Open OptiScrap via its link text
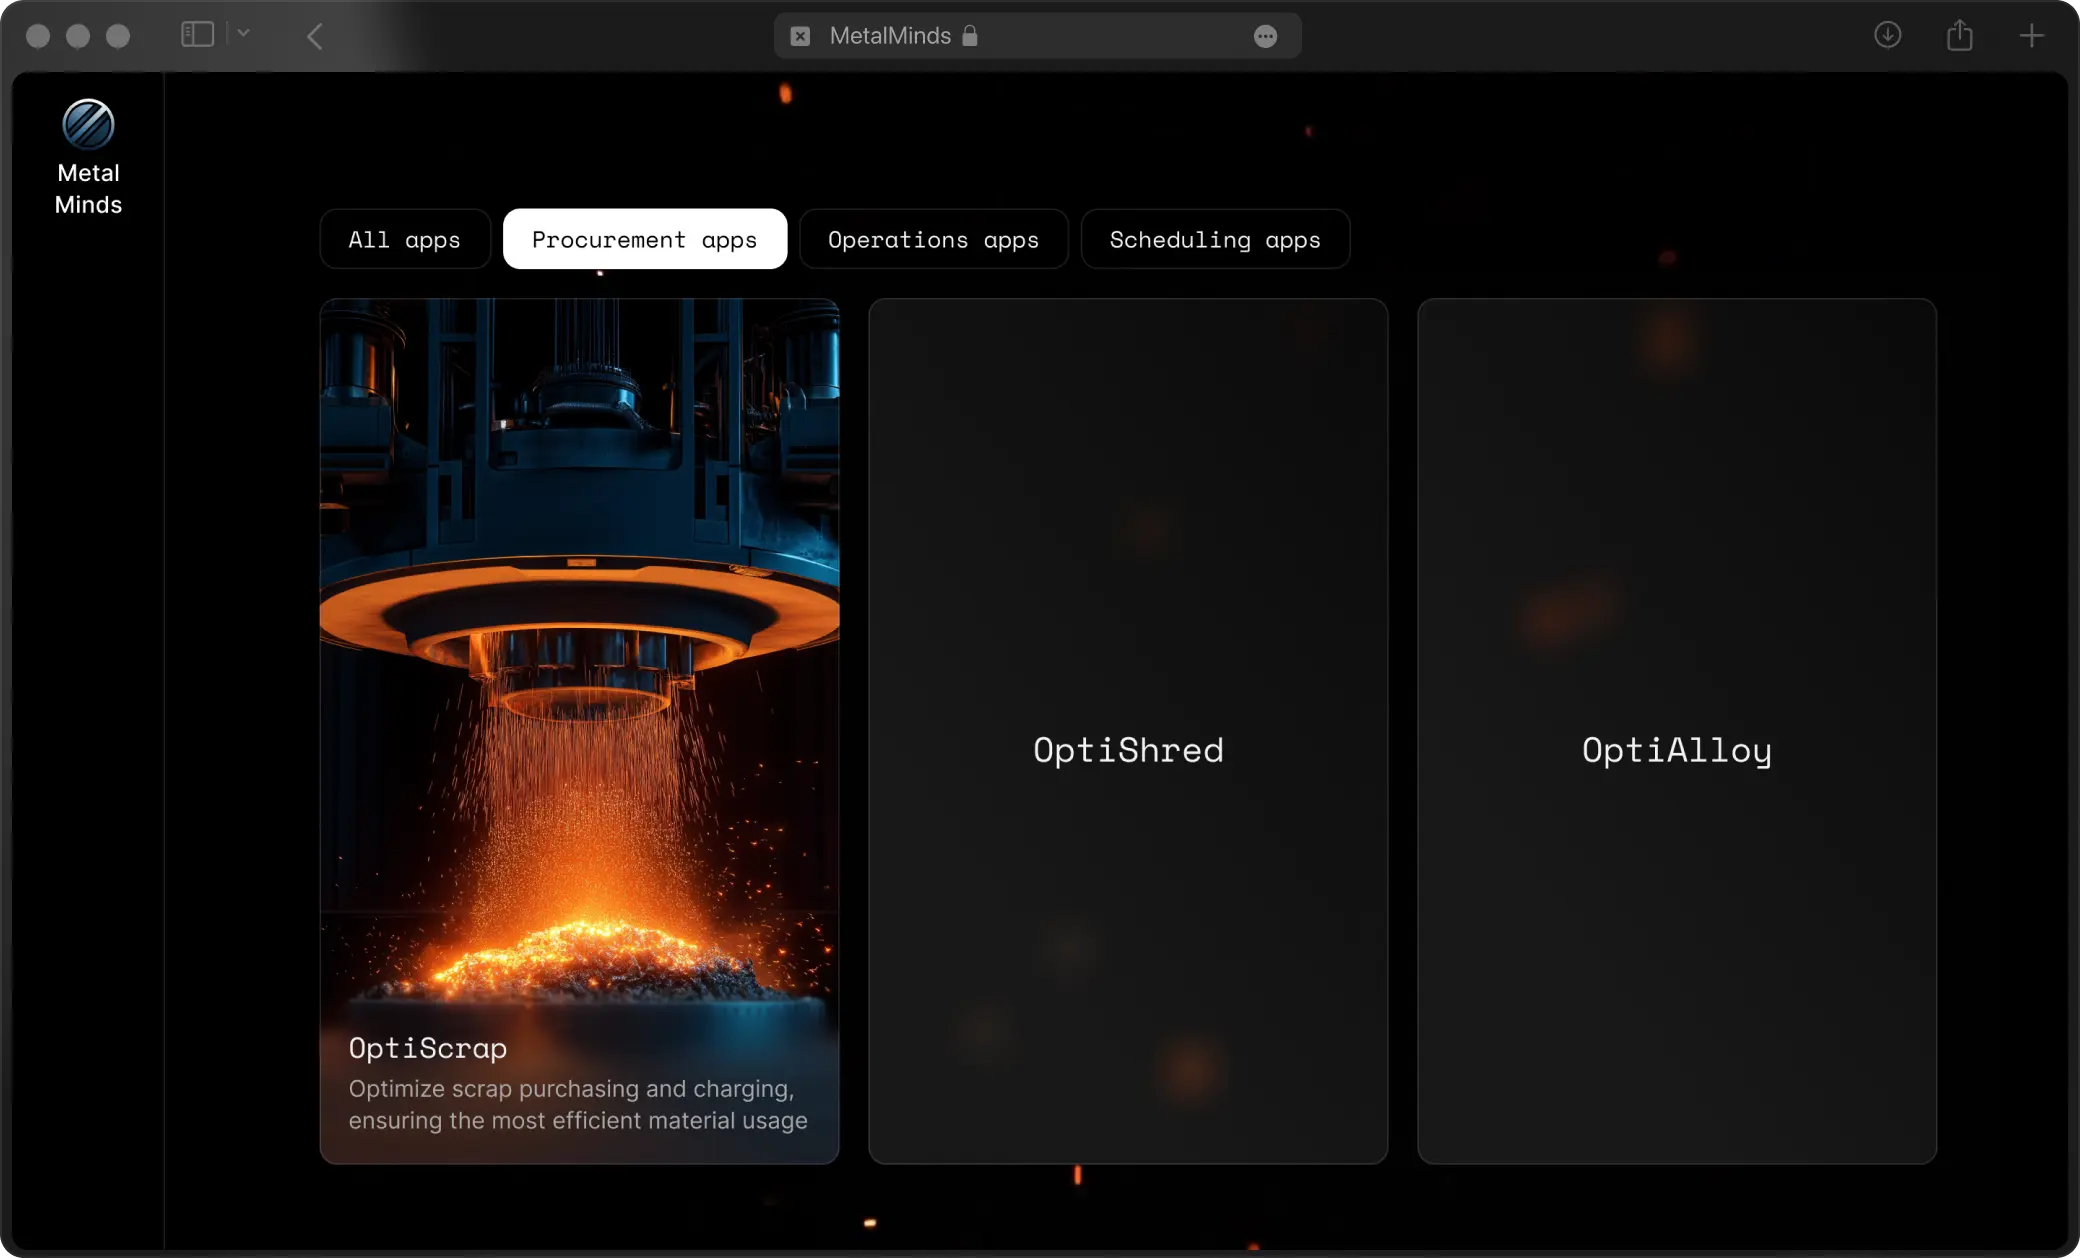 click(427, 1048)
